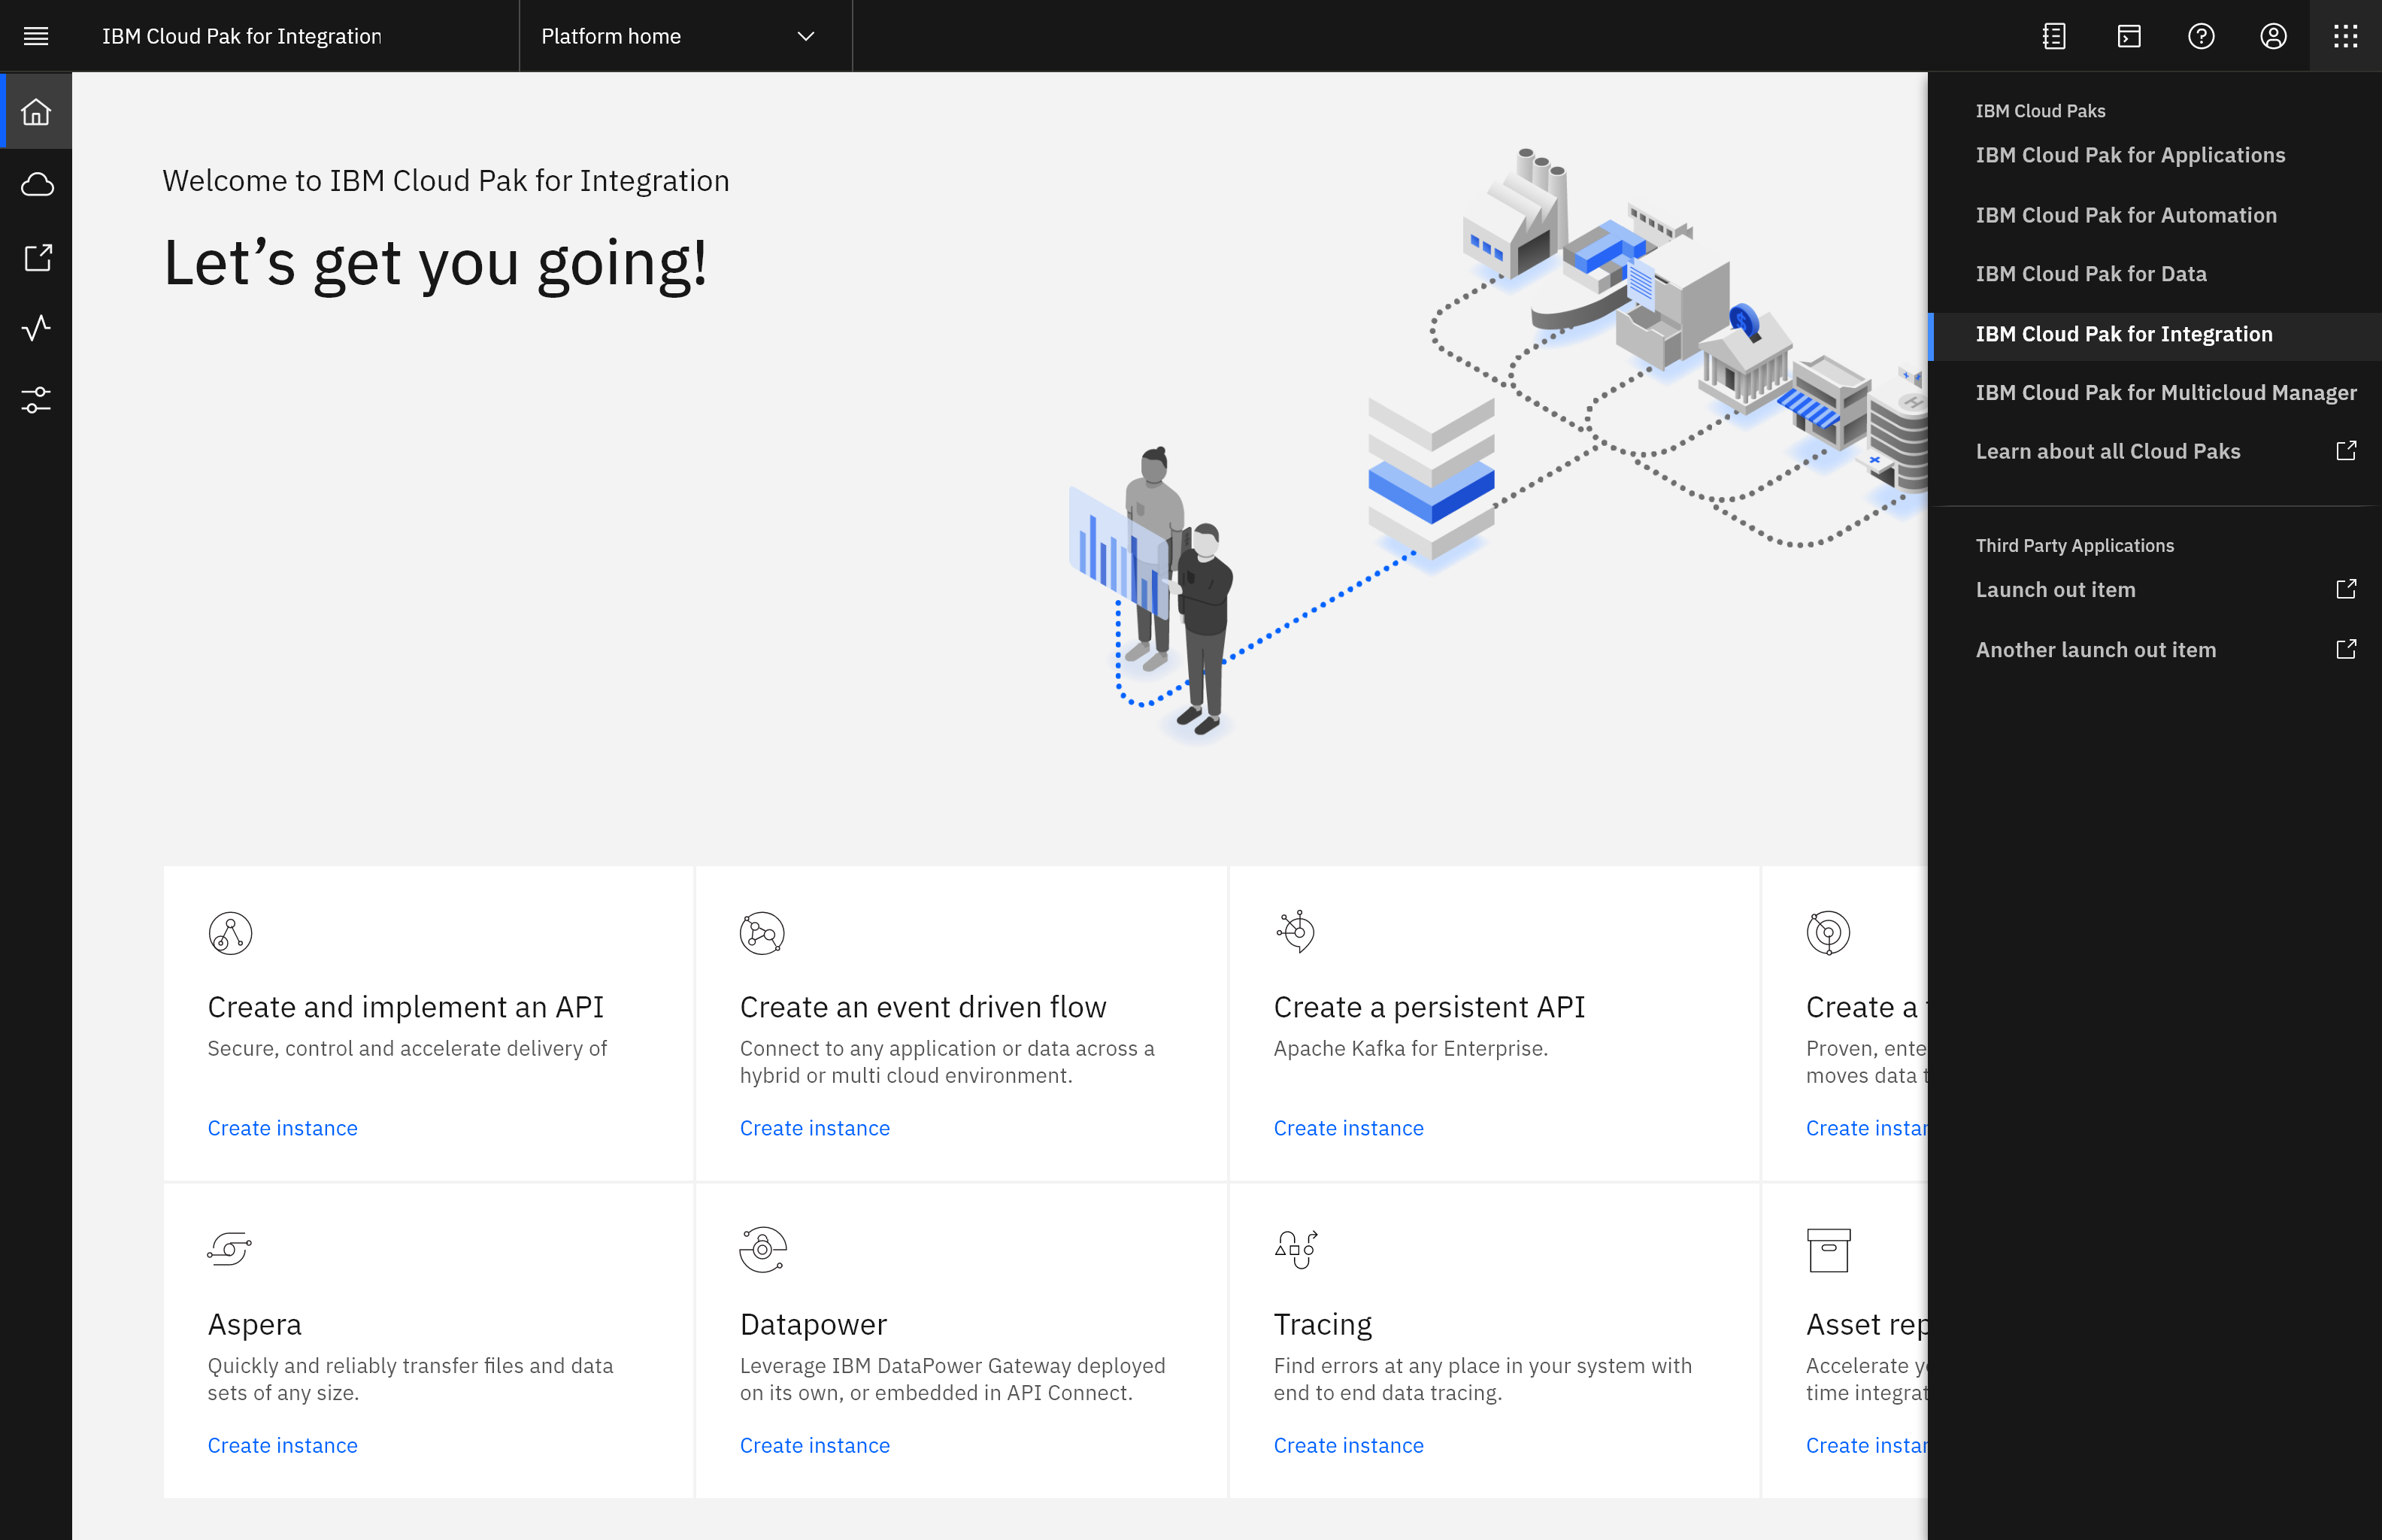Select the Home icon in sidebar
Image resolution: width=2382 pixels, height=1540 pixels.
click(36, 111)
